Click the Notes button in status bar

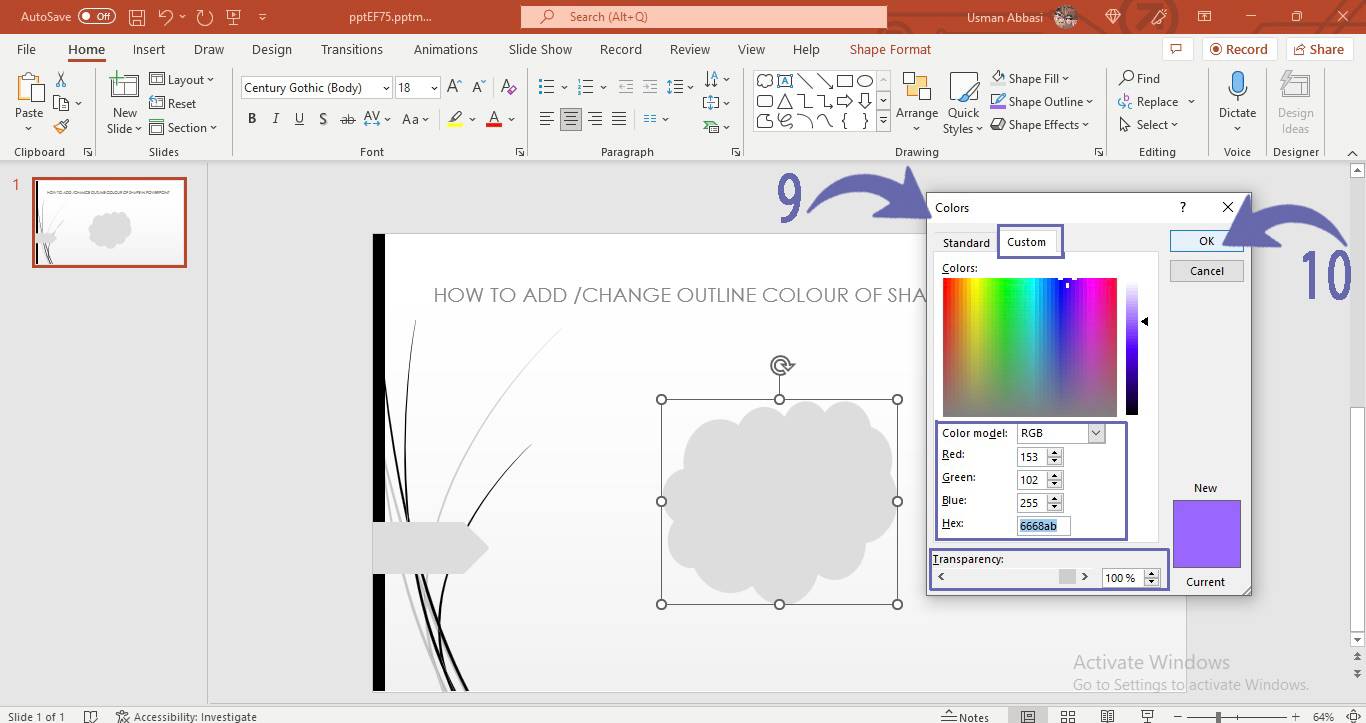click(x=965, y=716)
